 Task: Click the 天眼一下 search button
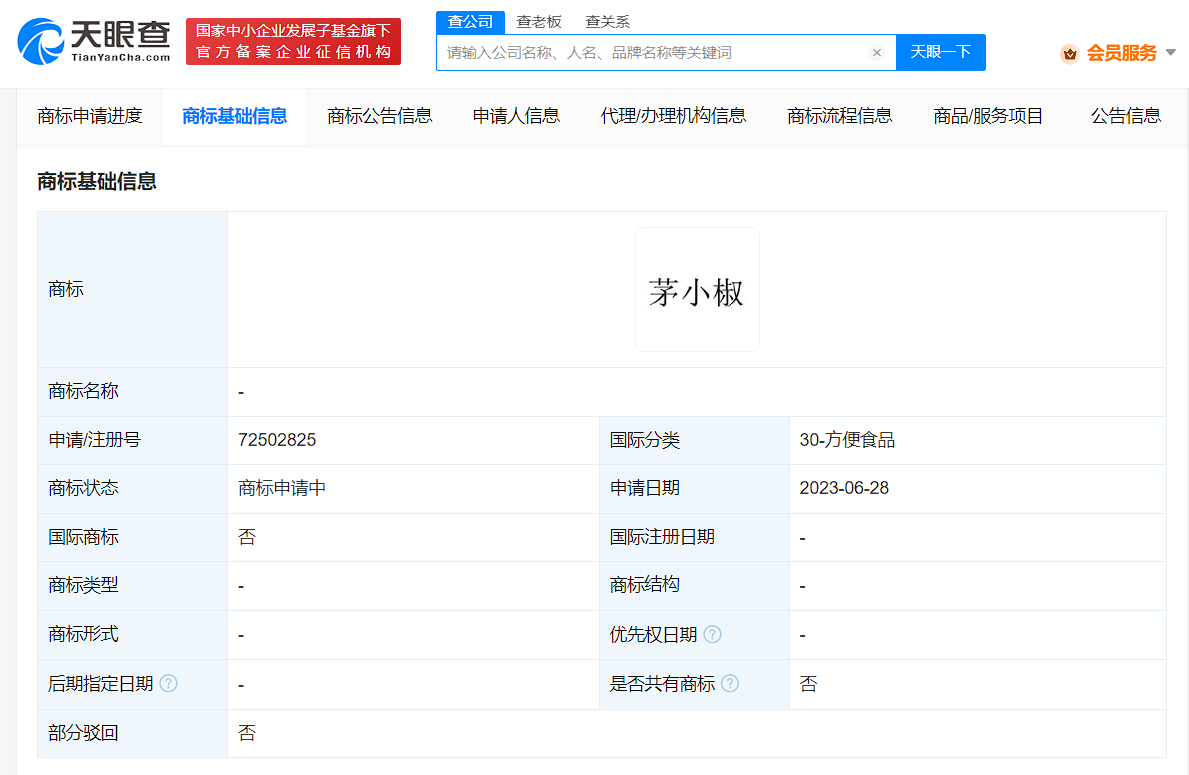coord(940,52)
